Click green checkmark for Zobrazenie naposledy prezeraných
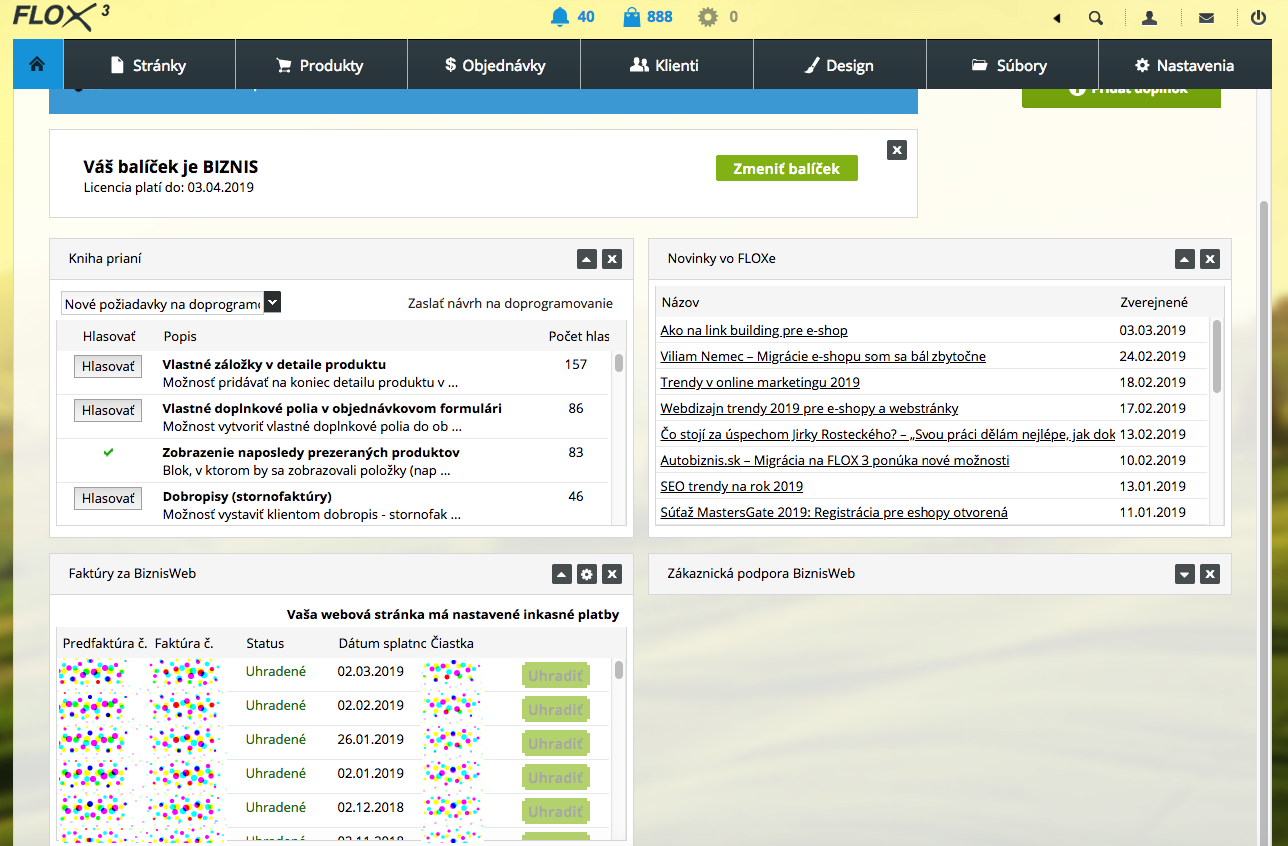 tap(108, 452)
